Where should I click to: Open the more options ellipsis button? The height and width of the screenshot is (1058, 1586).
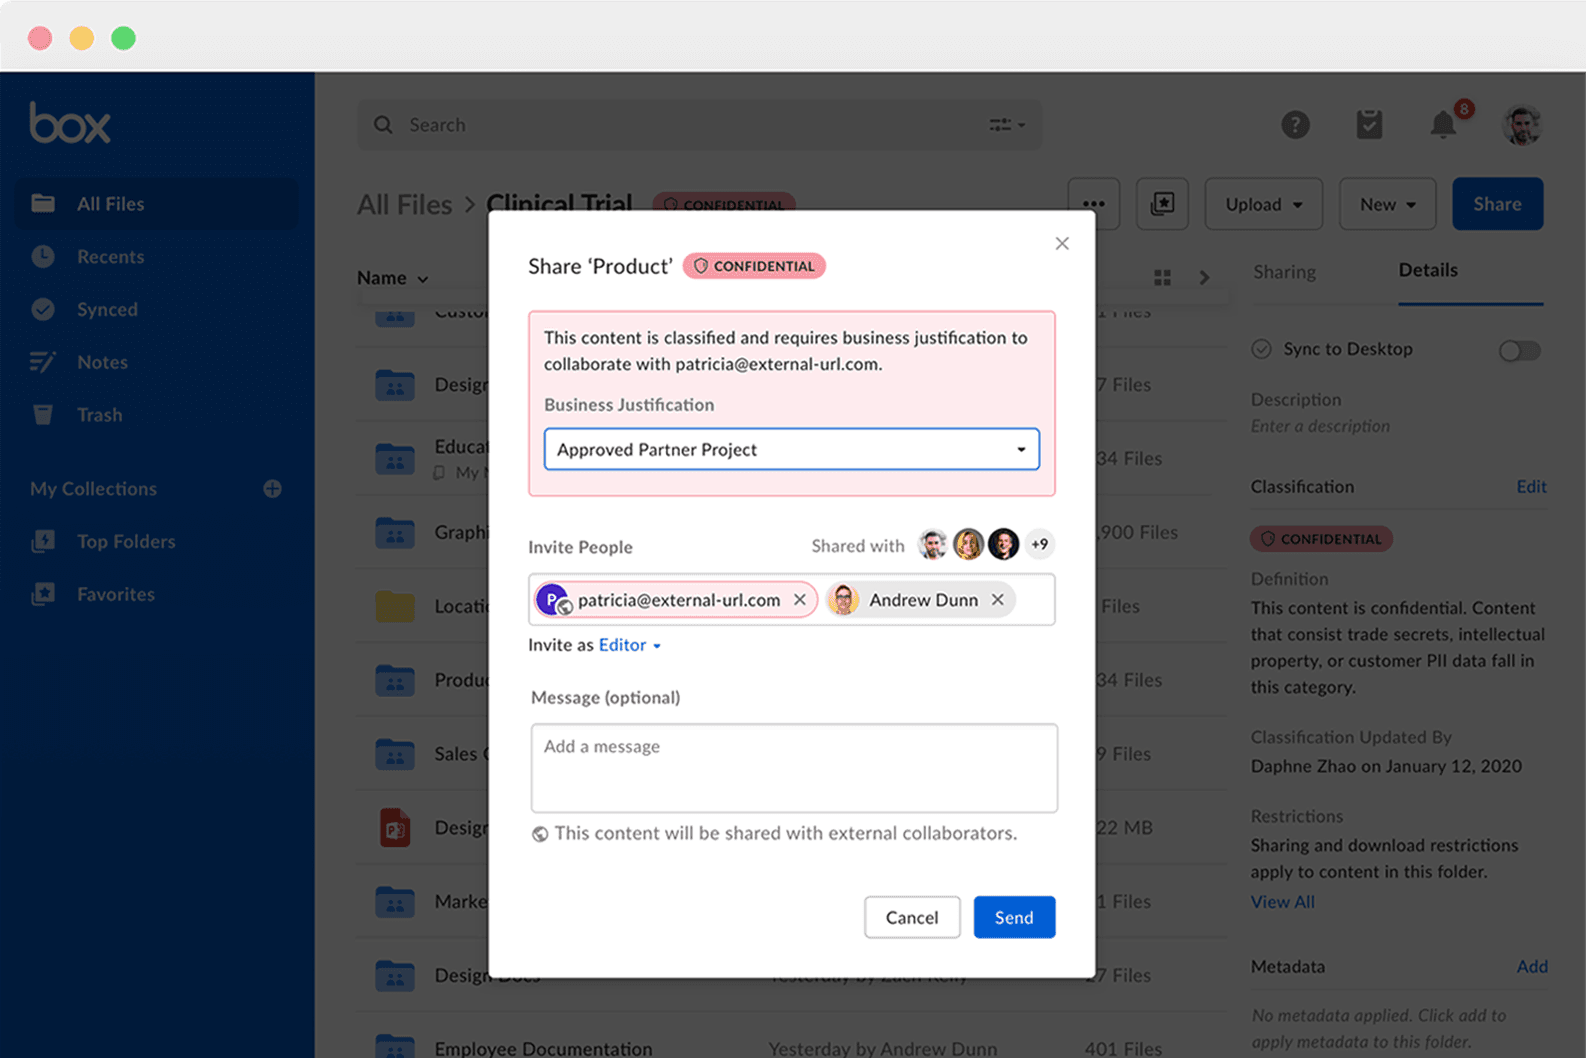(1093, 204)
